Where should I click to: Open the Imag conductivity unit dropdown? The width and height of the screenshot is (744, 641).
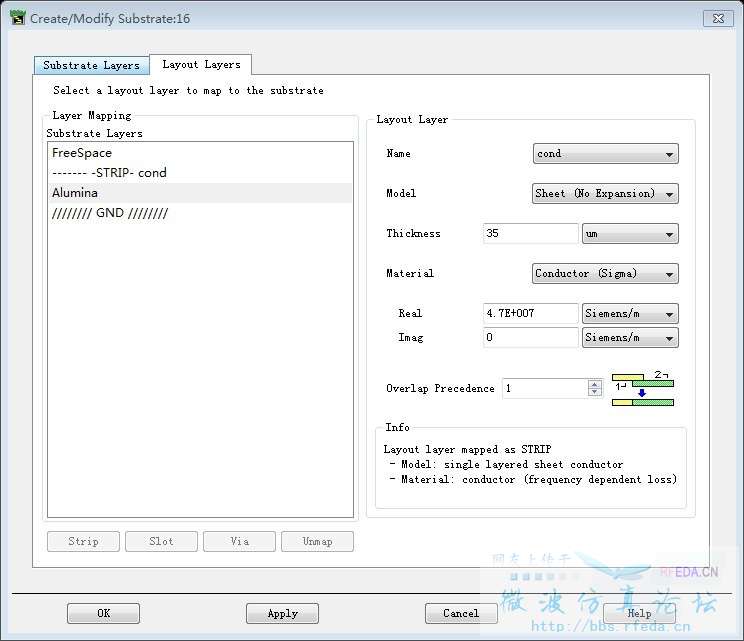[x=629, y=338]
